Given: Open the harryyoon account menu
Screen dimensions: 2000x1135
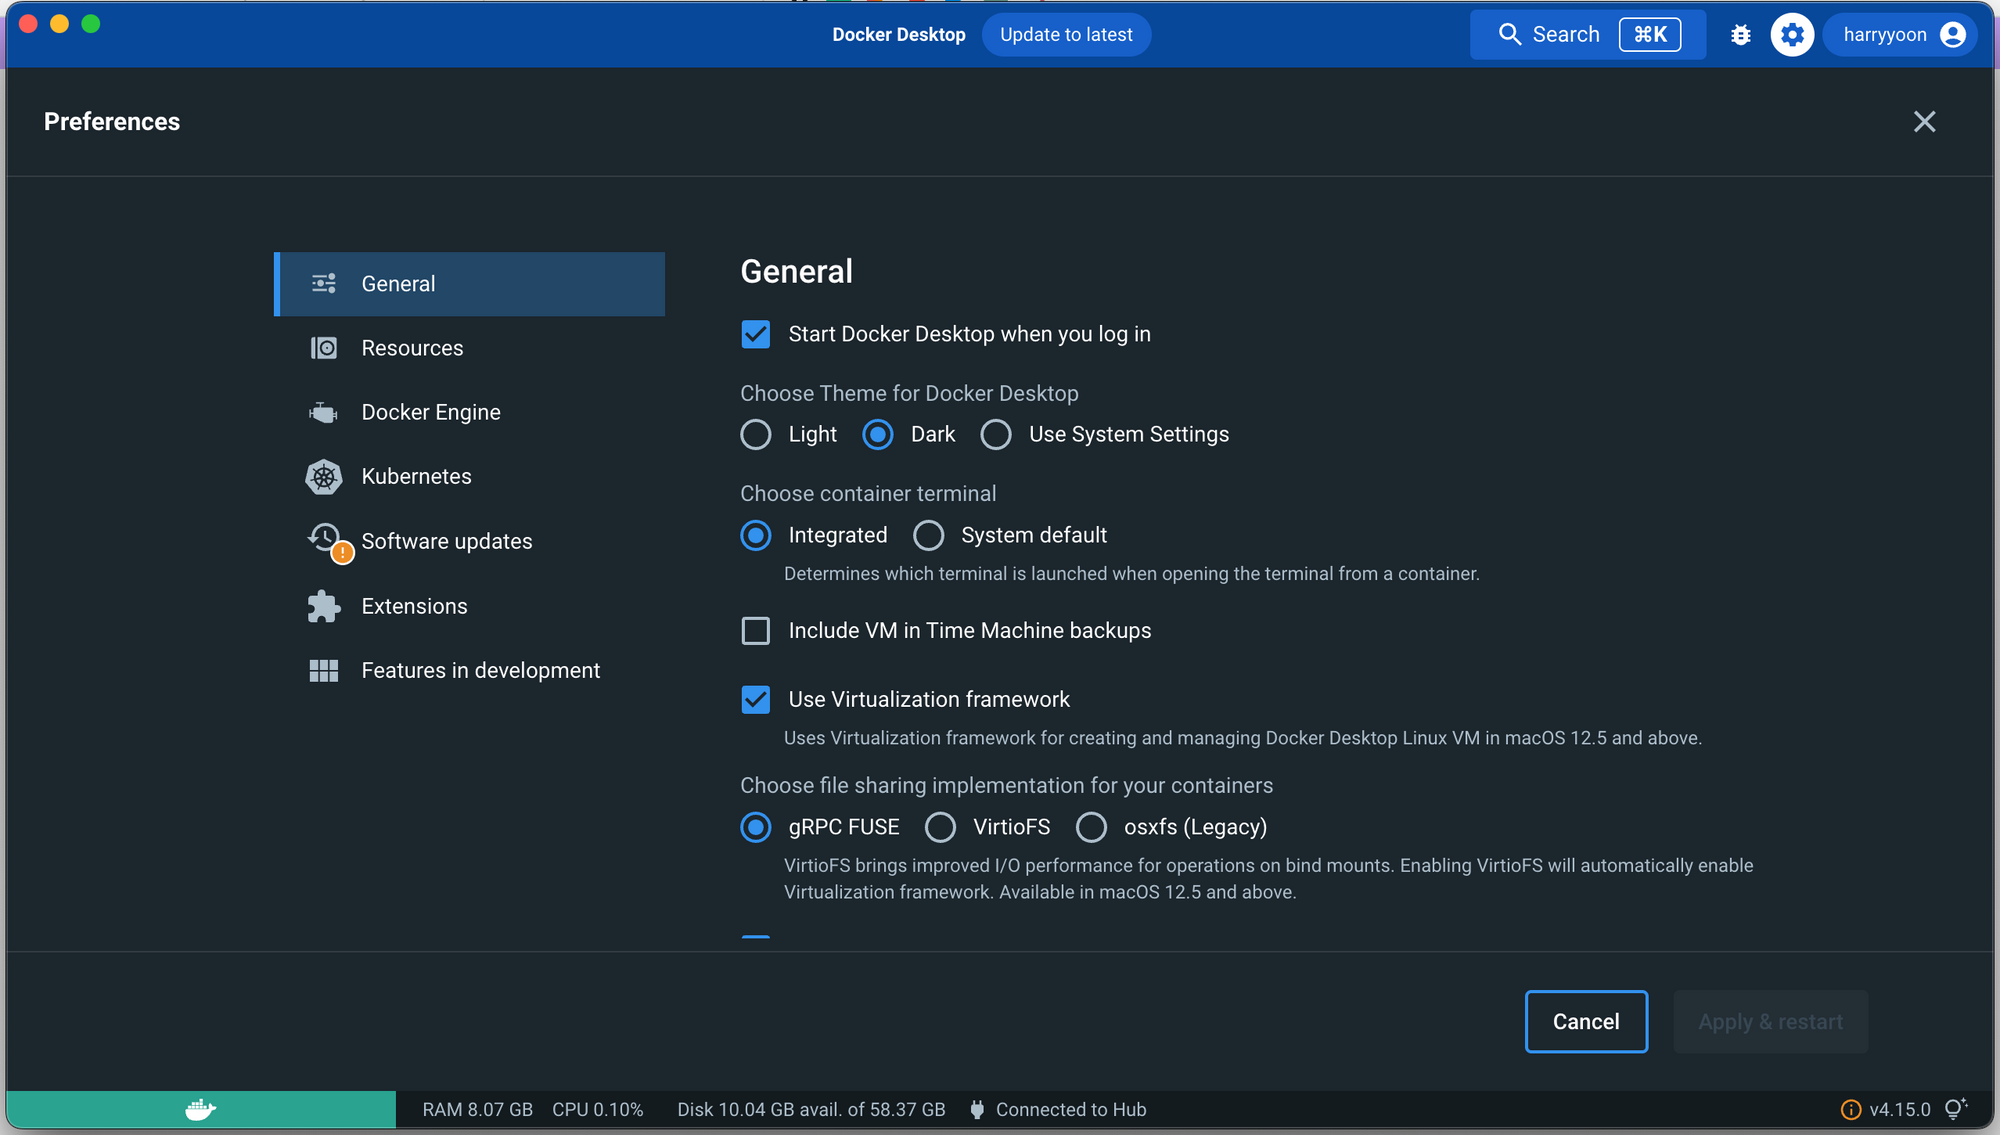Looking at the screenshot, I should coord(1901,35).
